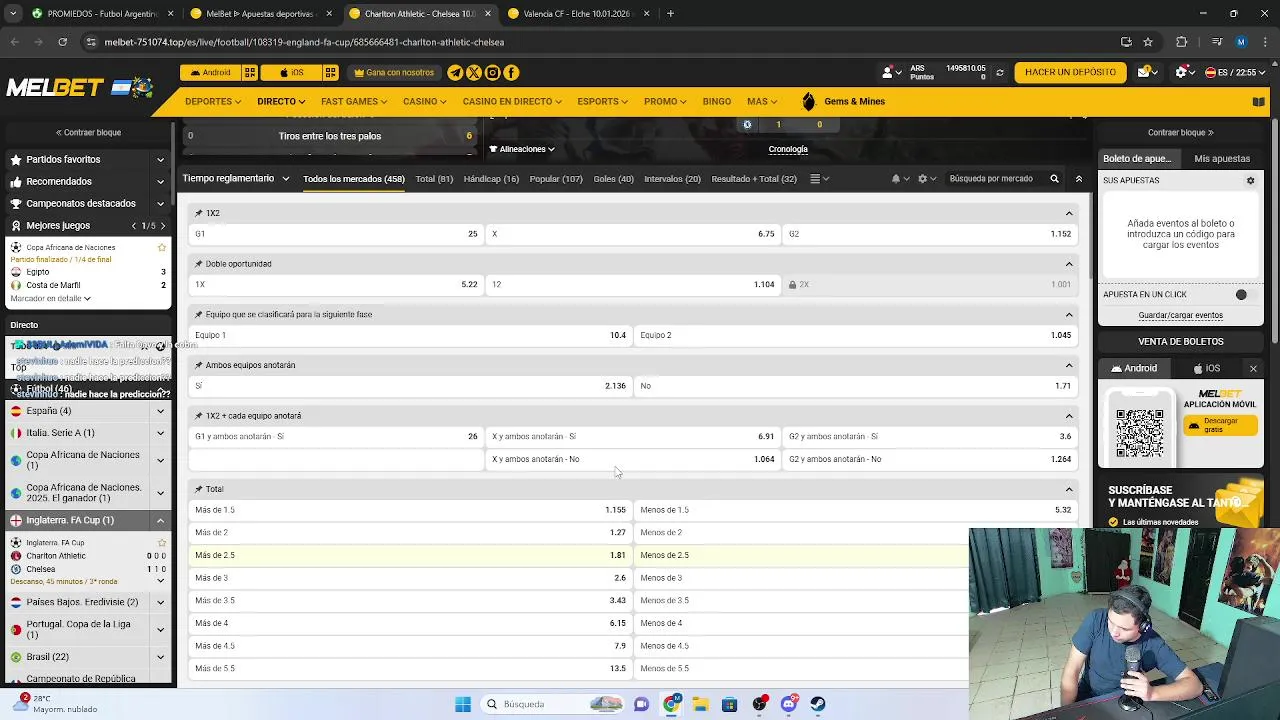Open the DEPORTES menu dropdown
This screenshot has height=720, width=1280.
(x=212, y=101)
